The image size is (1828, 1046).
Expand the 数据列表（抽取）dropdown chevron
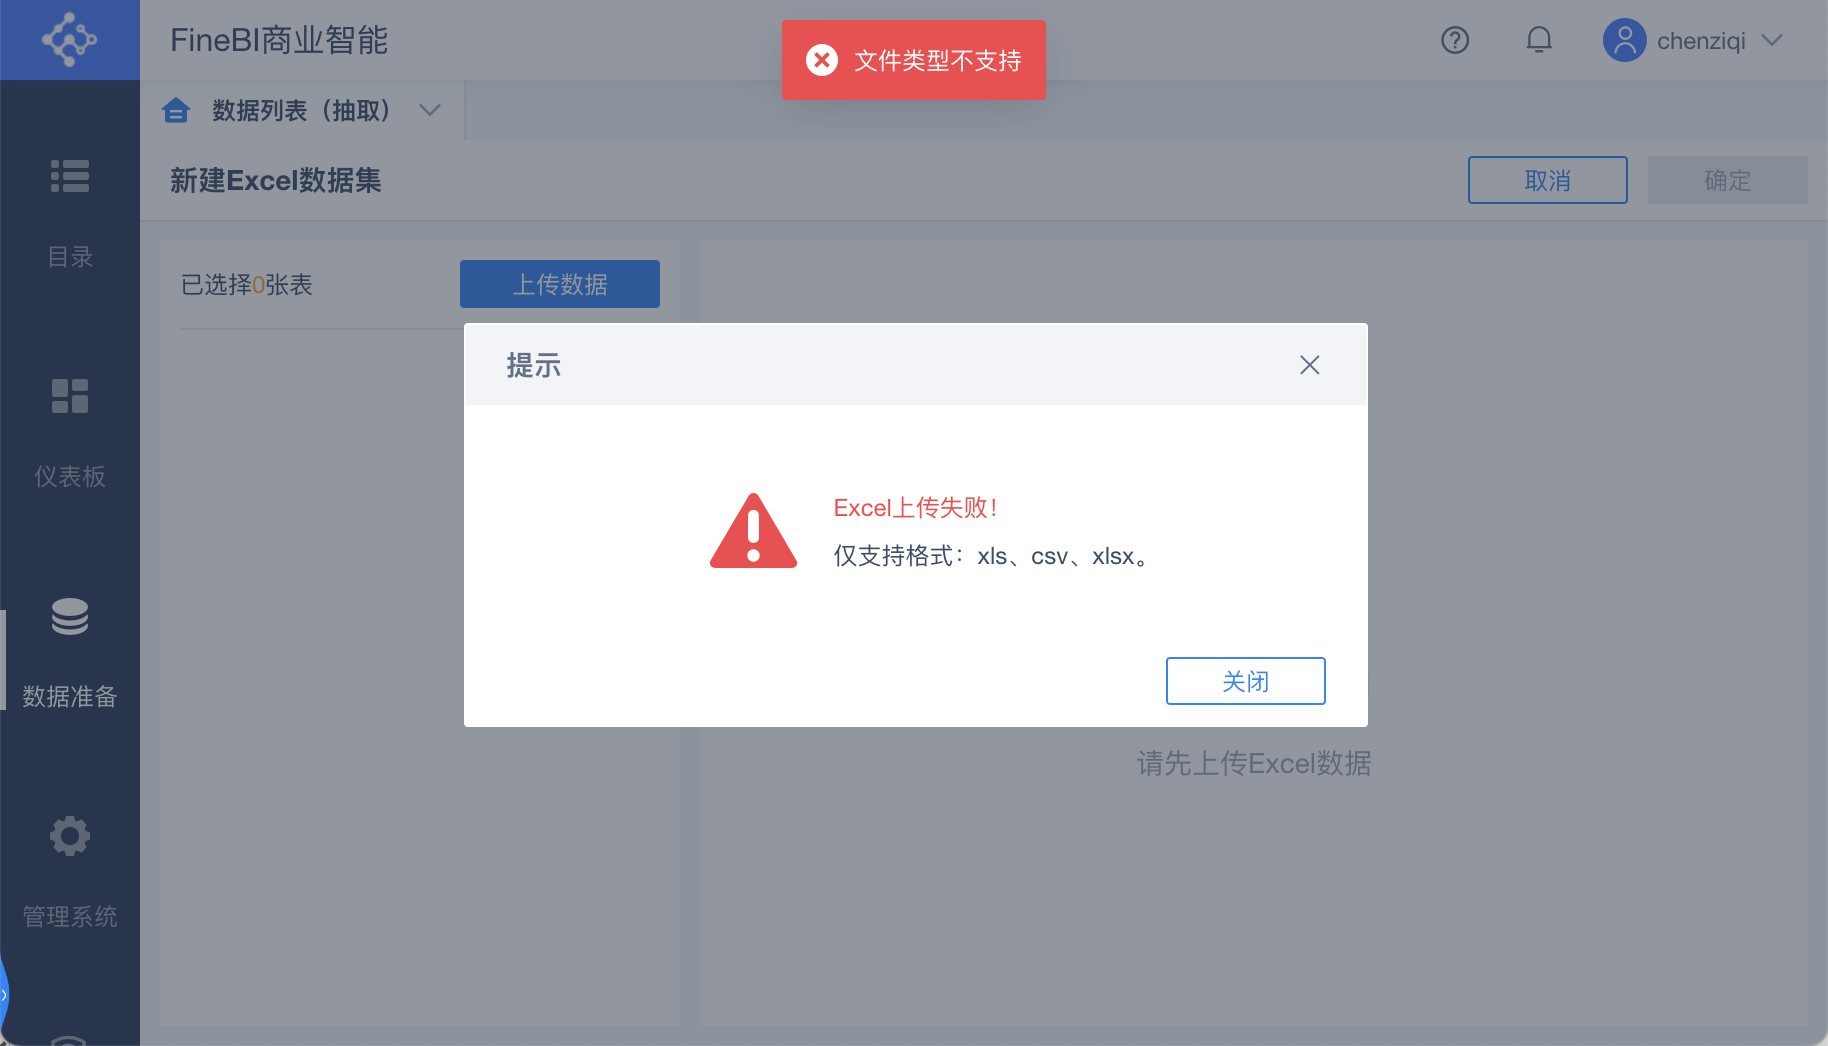pos(430,110)
